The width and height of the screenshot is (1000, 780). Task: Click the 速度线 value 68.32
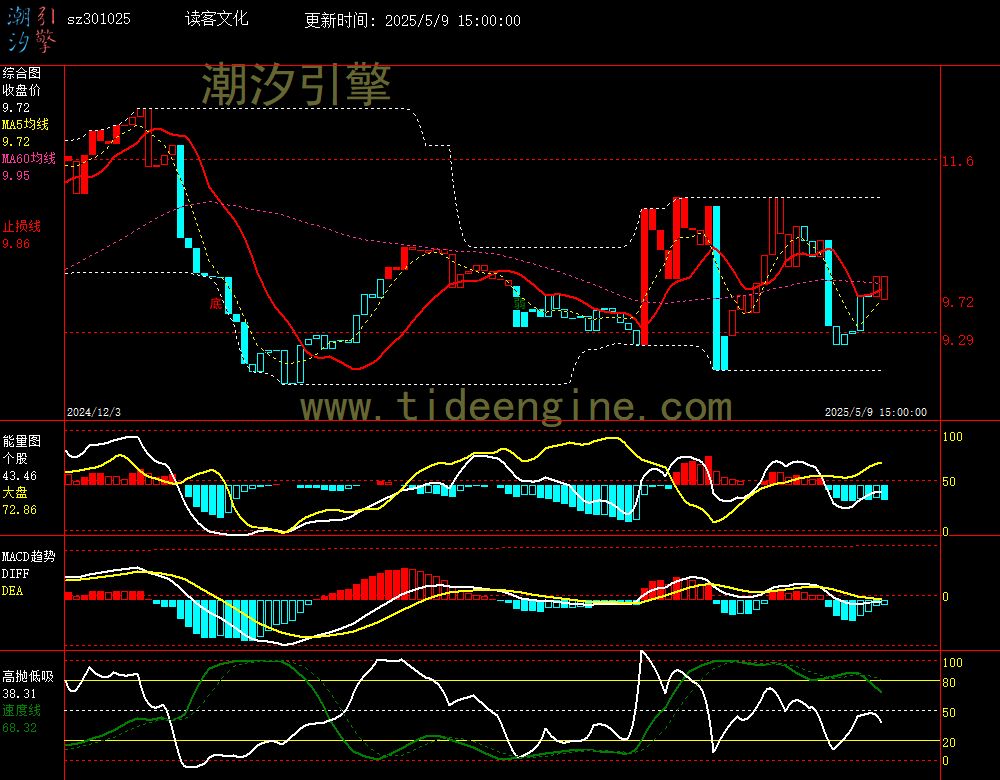click(19, 728)
